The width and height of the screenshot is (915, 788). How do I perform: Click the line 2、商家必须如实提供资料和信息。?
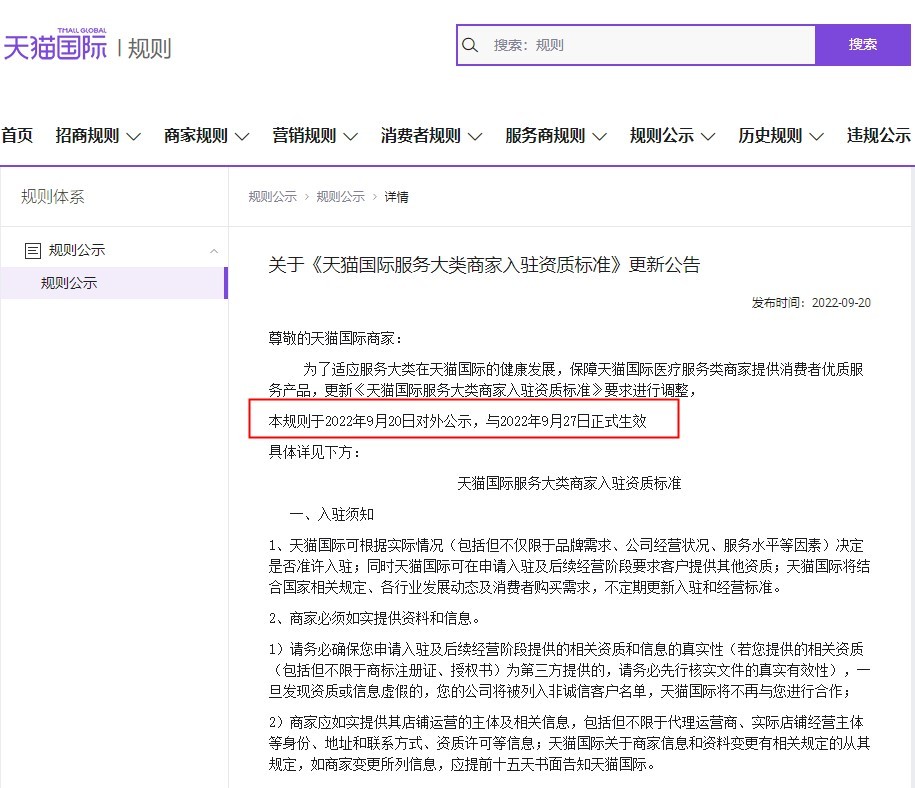point(377,618)
